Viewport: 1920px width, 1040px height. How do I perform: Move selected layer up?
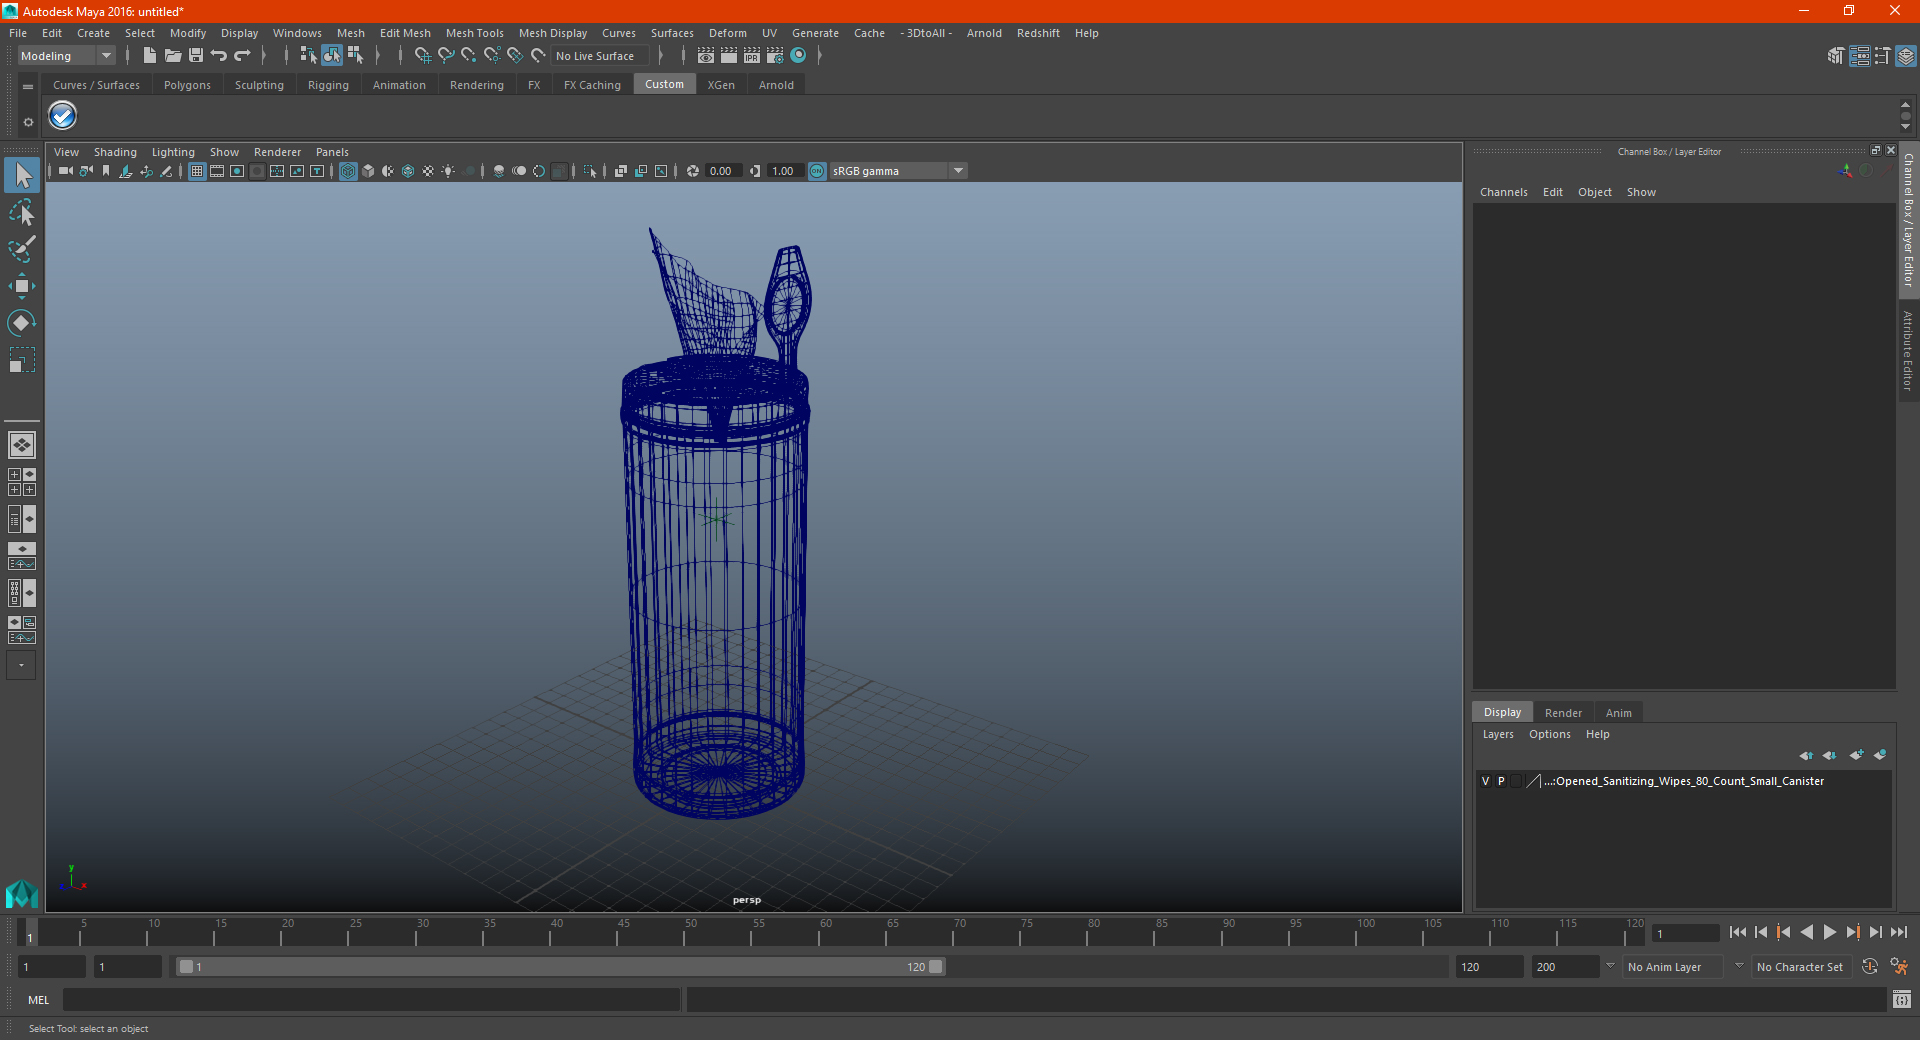[1806, 755]
